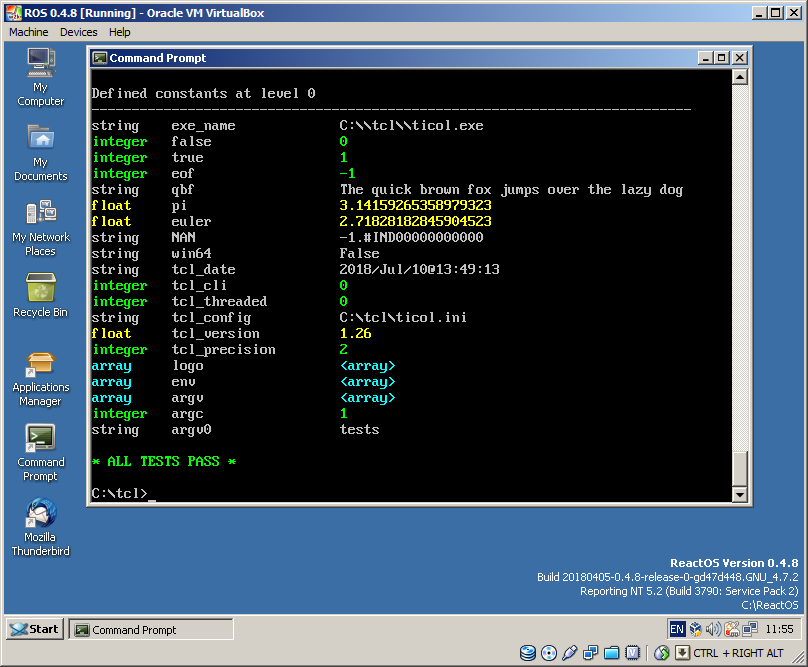Screen dimensions: 808x667
Task: Open the volume speaker tray icon
Action: [x=714, y=629]
